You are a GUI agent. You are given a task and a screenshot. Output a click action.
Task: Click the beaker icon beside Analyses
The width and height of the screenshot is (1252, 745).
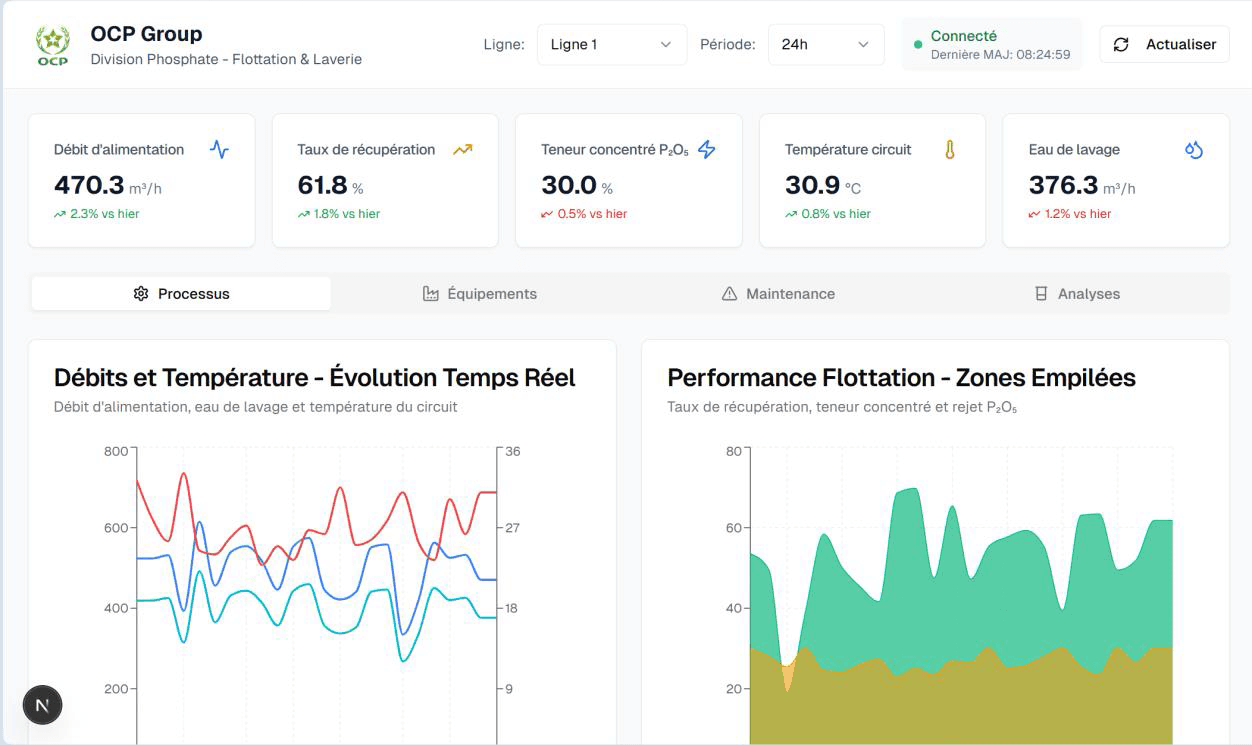(1041, 294)
